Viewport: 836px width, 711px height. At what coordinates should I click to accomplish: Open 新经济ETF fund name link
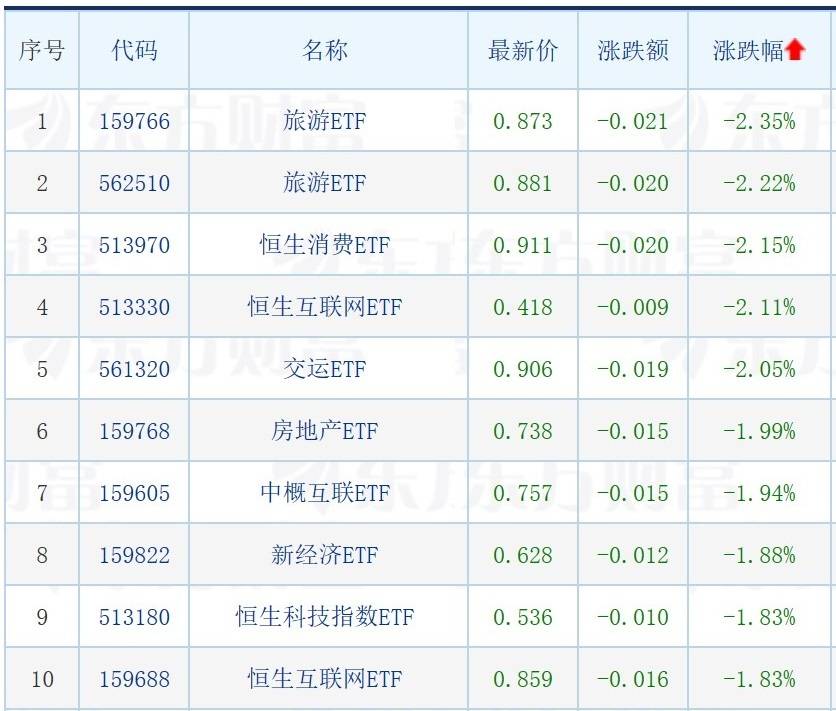pos(325,555)
